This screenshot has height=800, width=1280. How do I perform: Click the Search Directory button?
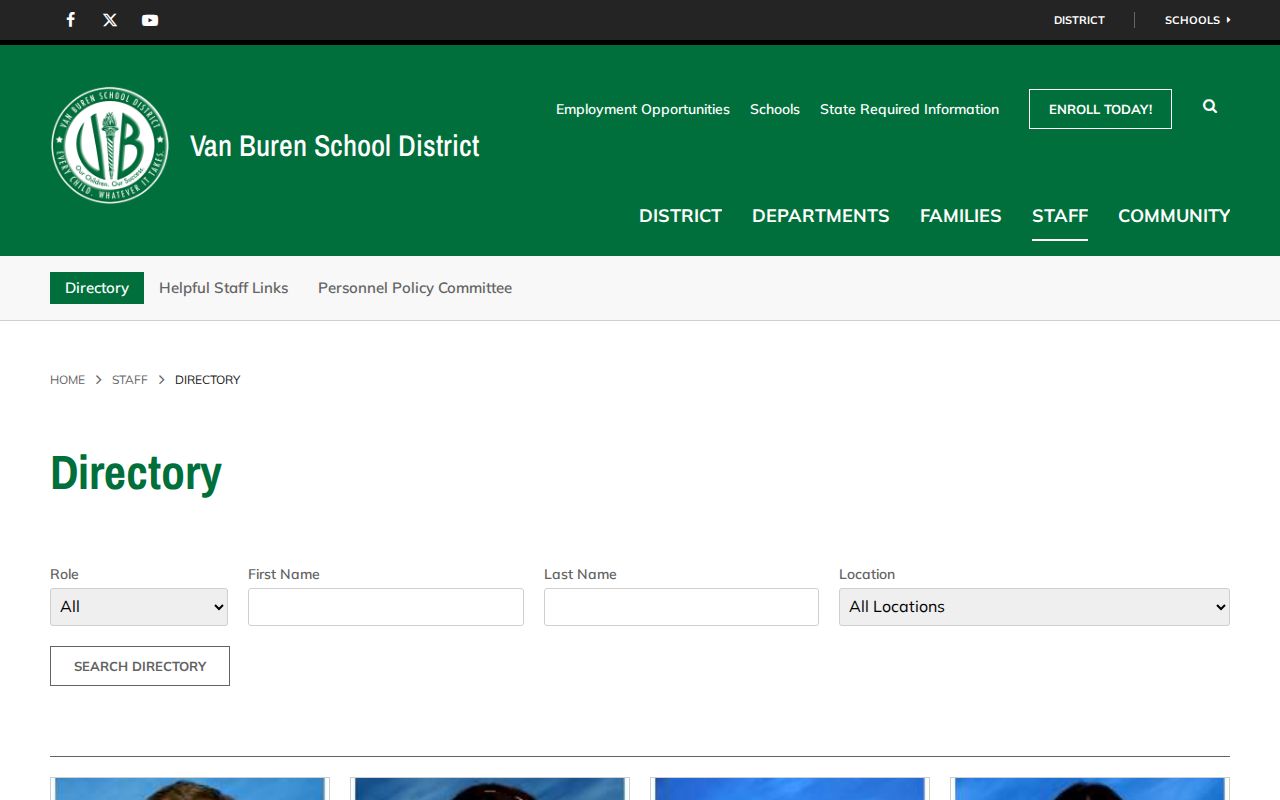[x=140, y=666]
